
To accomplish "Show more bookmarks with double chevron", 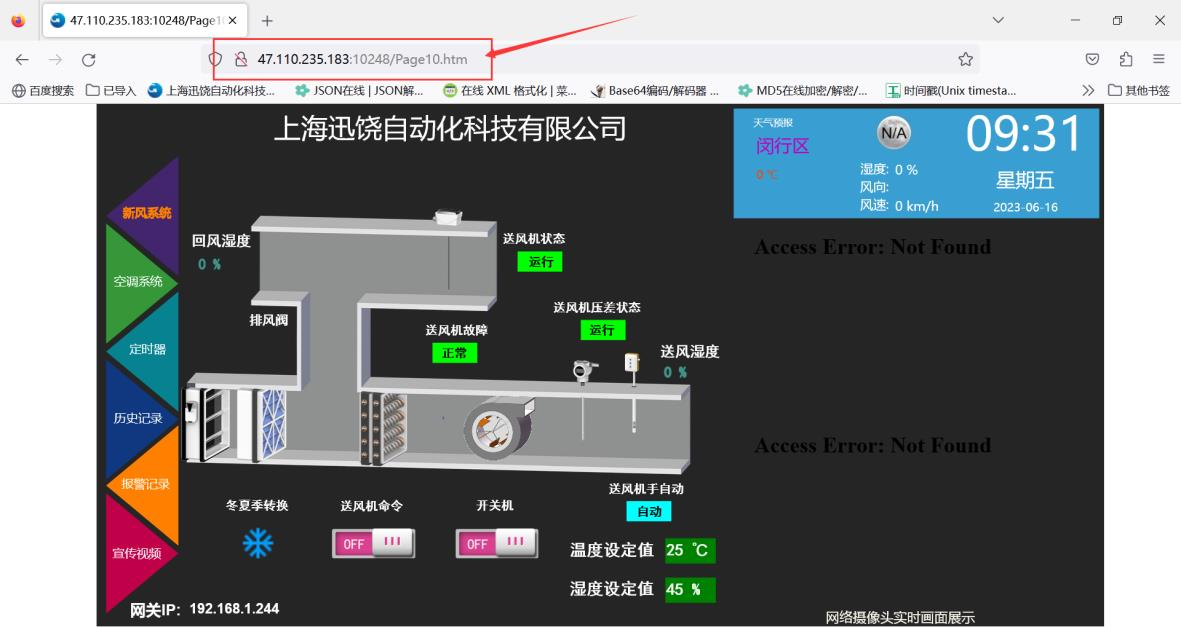I will 1088,90.
